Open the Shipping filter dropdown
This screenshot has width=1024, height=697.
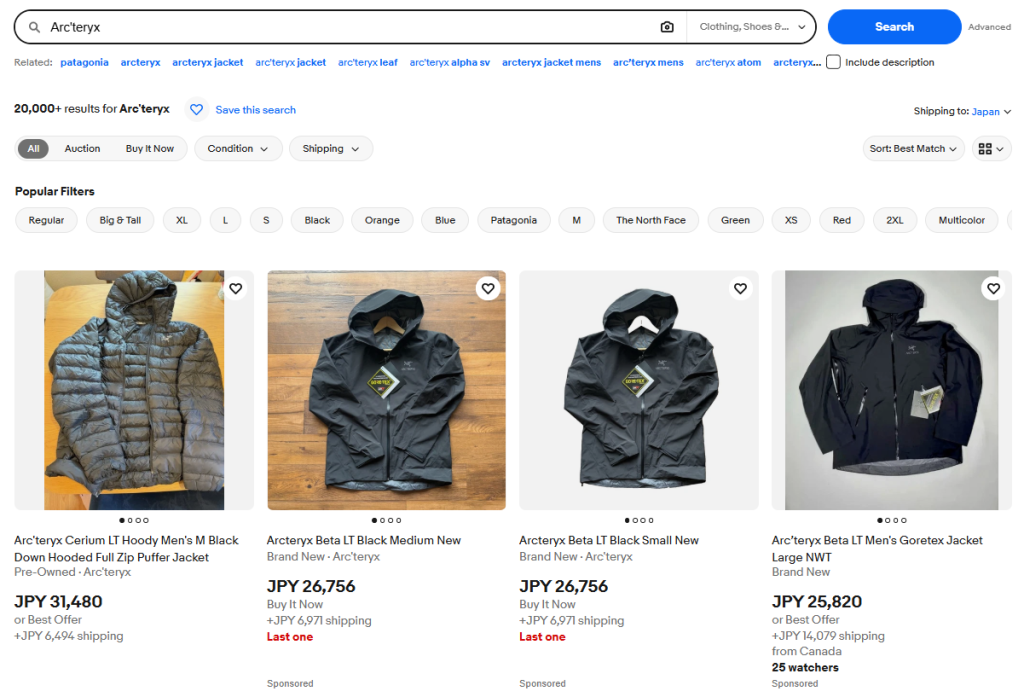[x=330, y=148]
